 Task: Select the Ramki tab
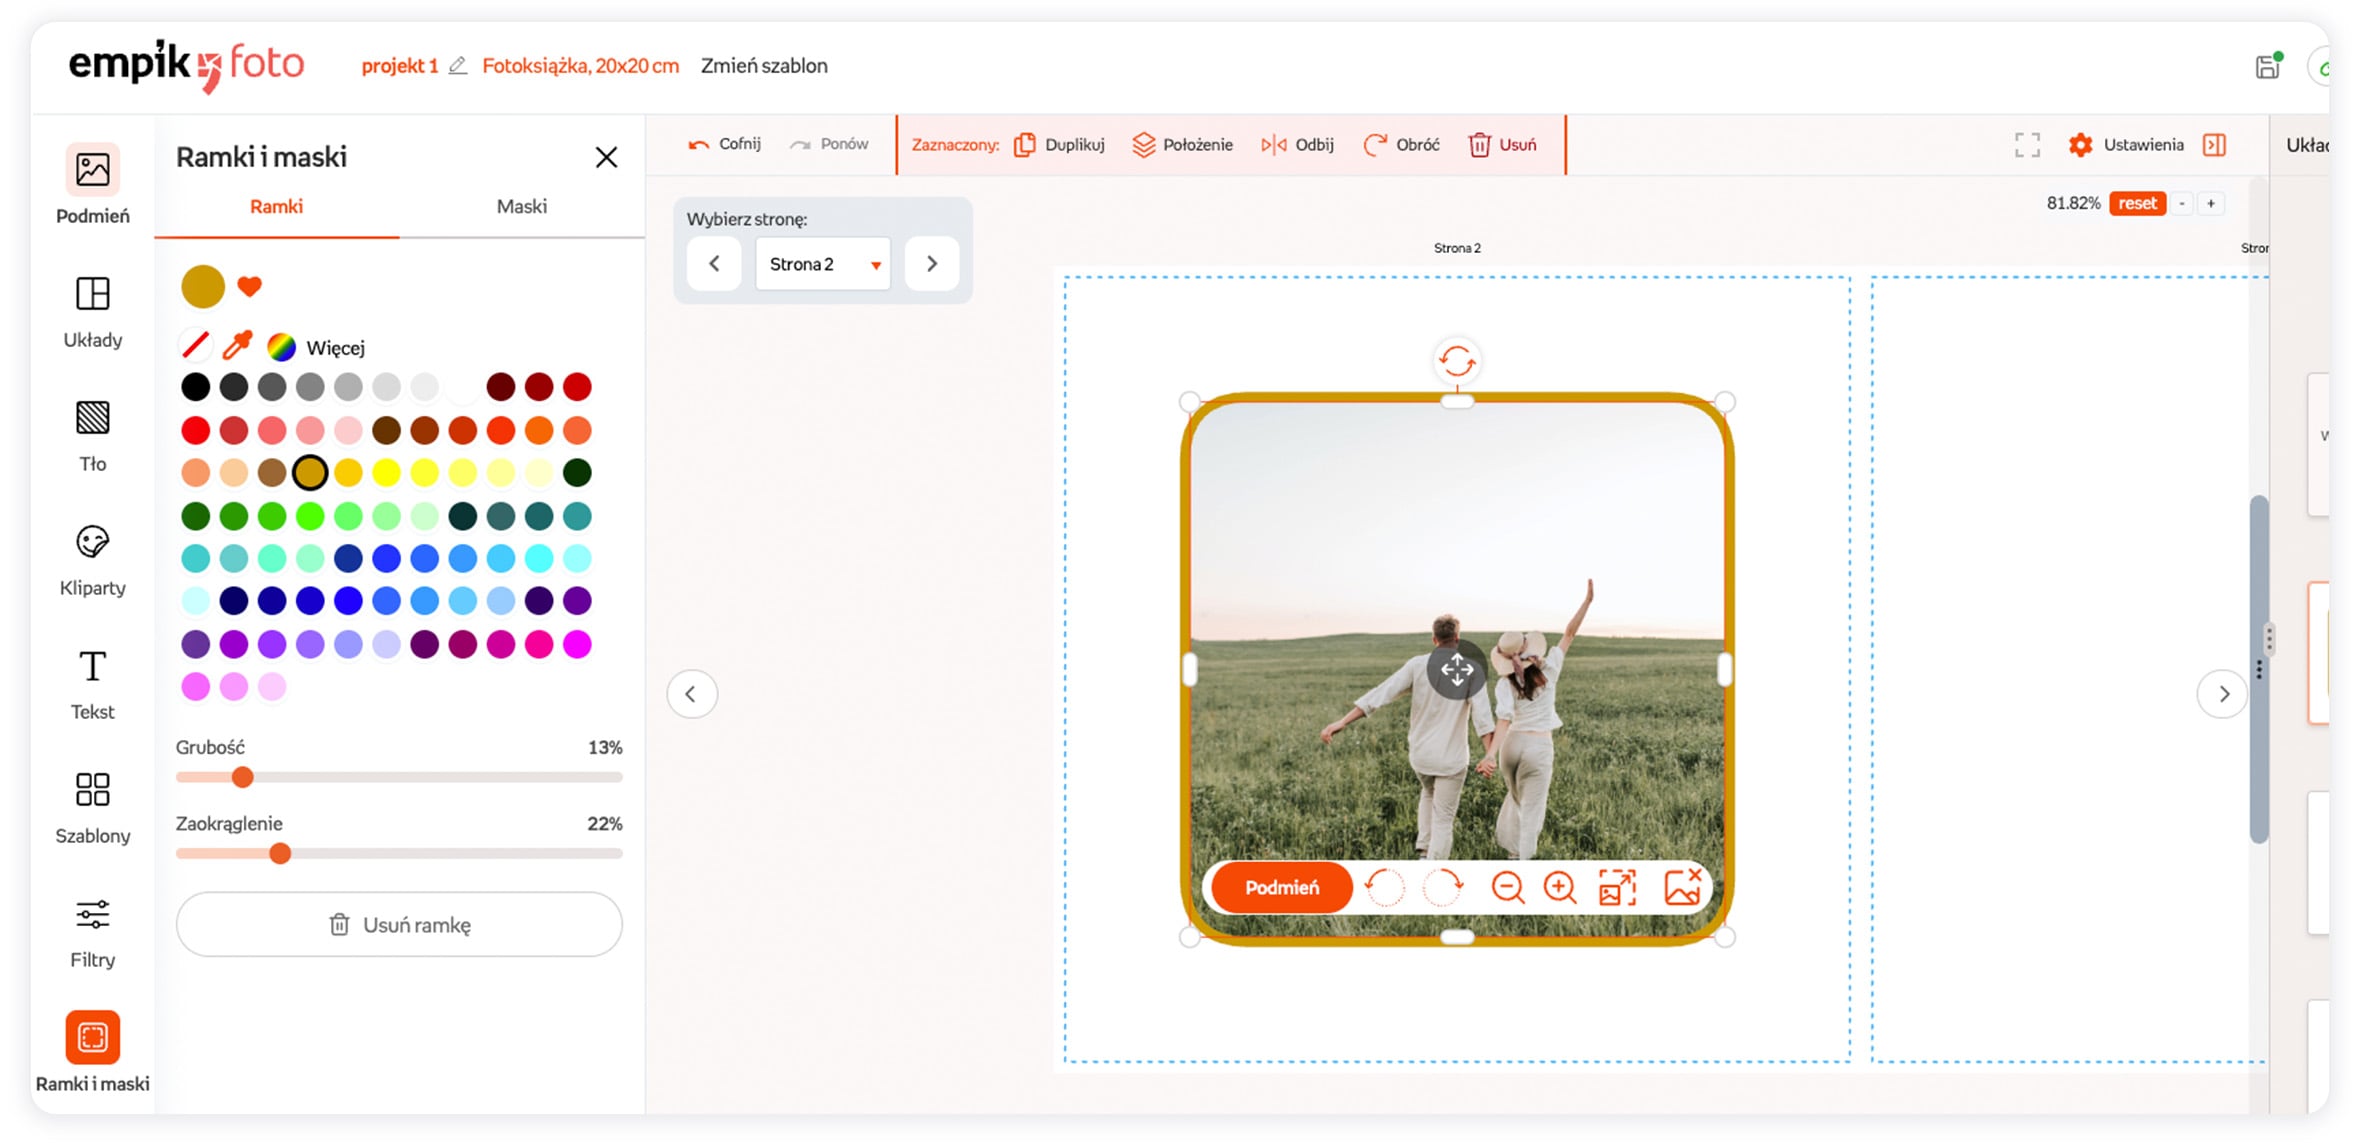click(276, 206)
